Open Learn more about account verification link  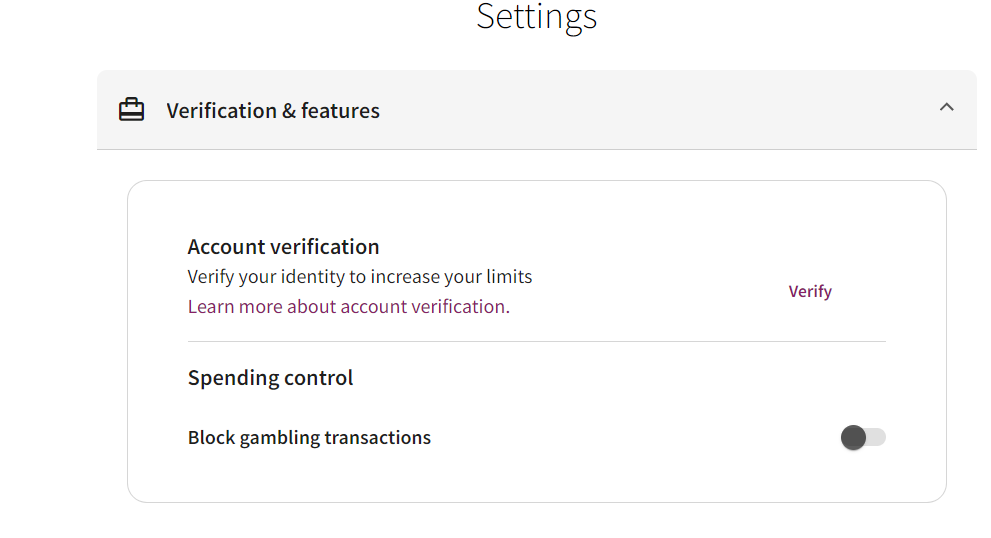coord(348,307)
